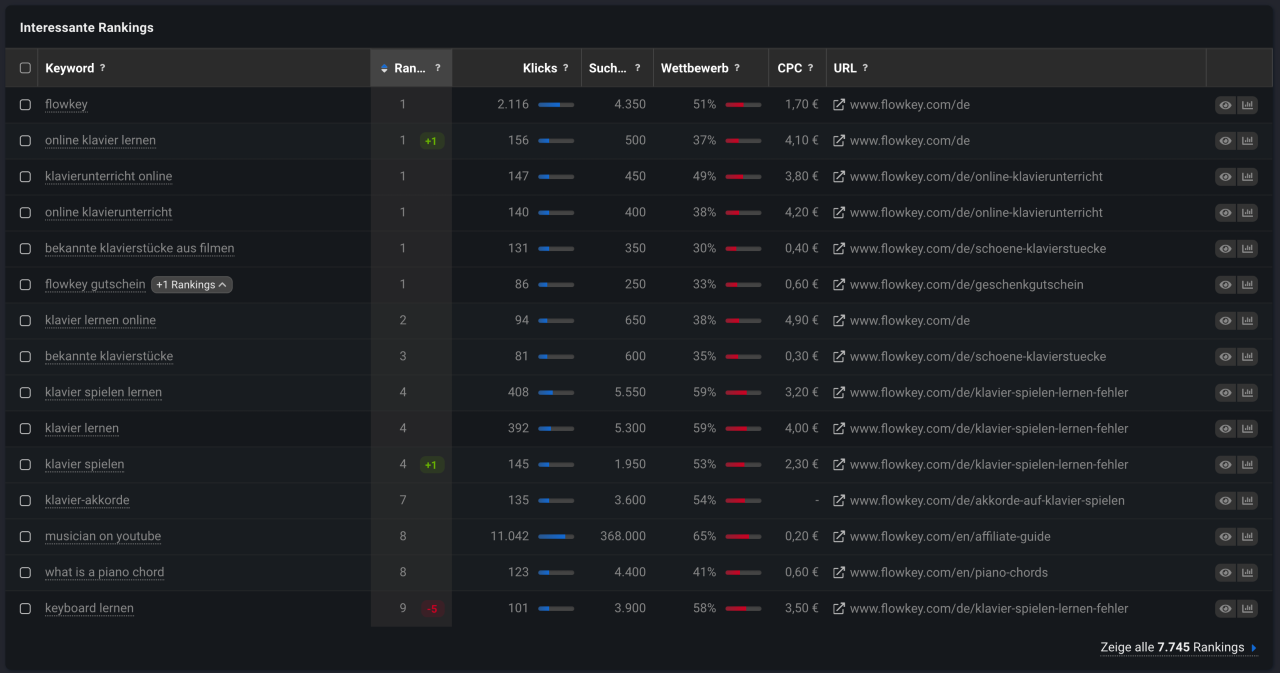Show history chart for flowkey gutschein
The image size is (1280, 673).
pos(1247,285)
